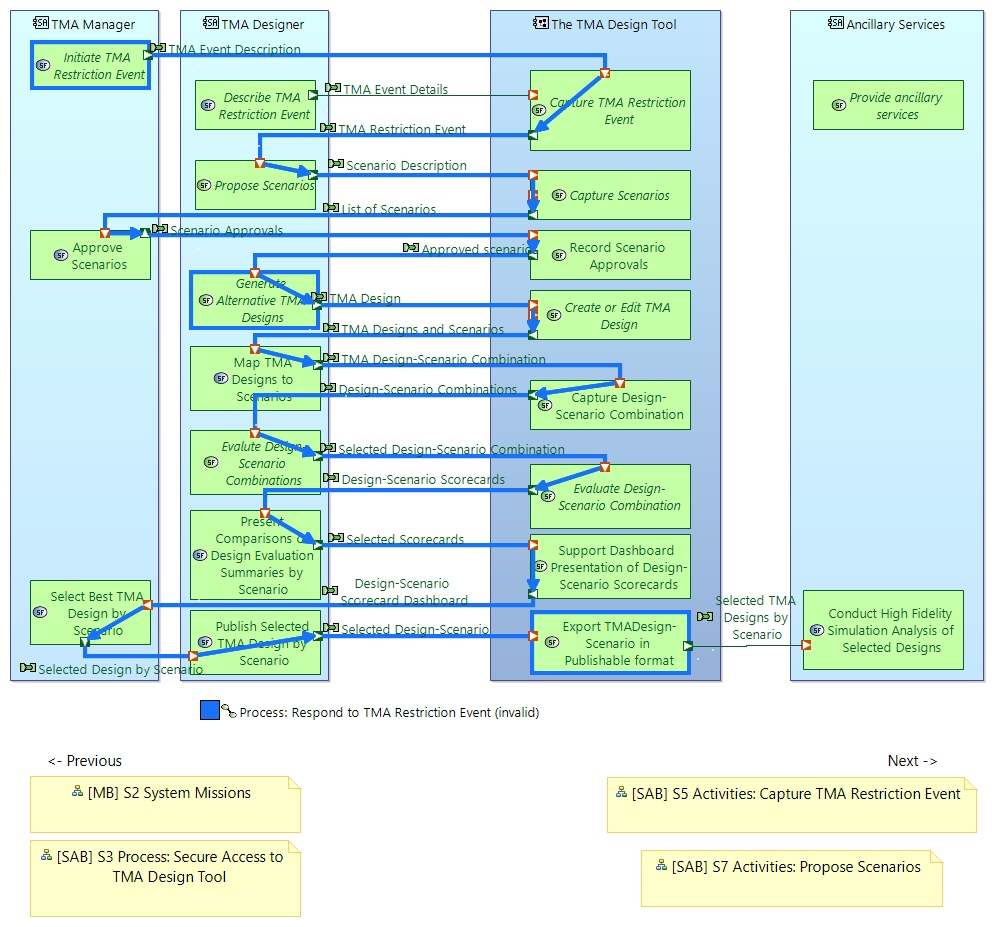The width and height of the screenshot is (996, 927).
Task: Select Evaluate Design-Scenario Combination tool block
Action: [610, 497]
